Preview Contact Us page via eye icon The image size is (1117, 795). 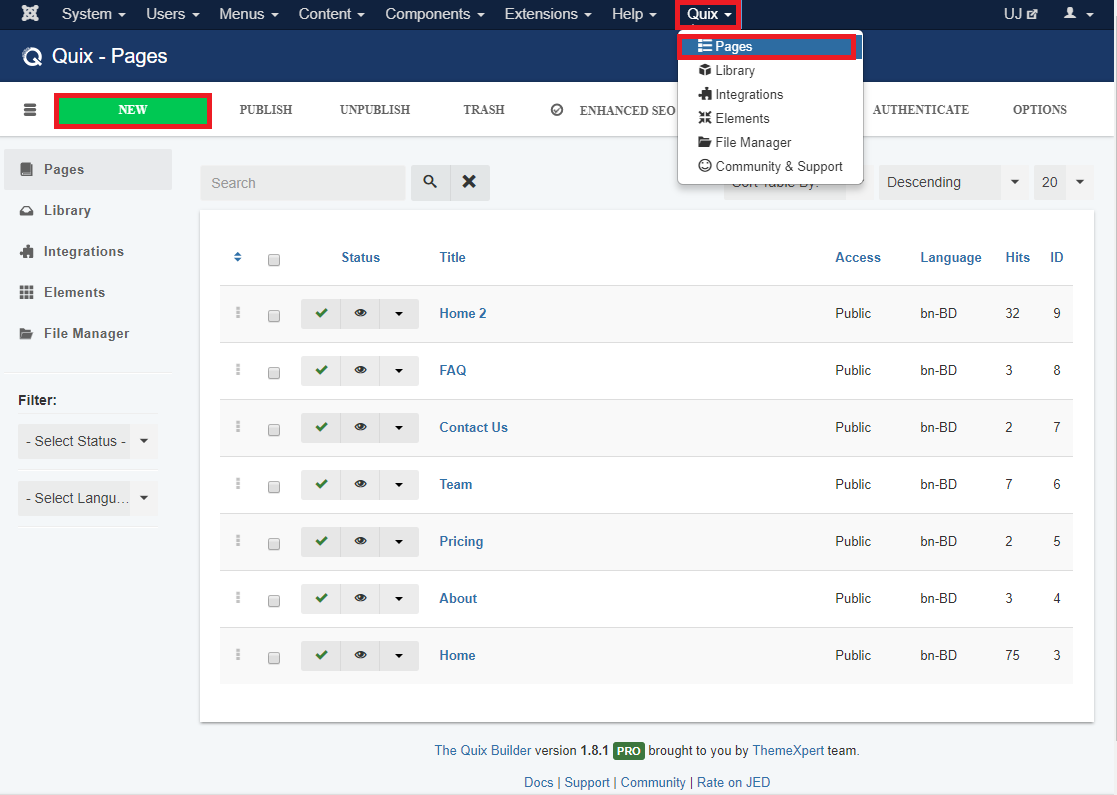click(360, 427)
